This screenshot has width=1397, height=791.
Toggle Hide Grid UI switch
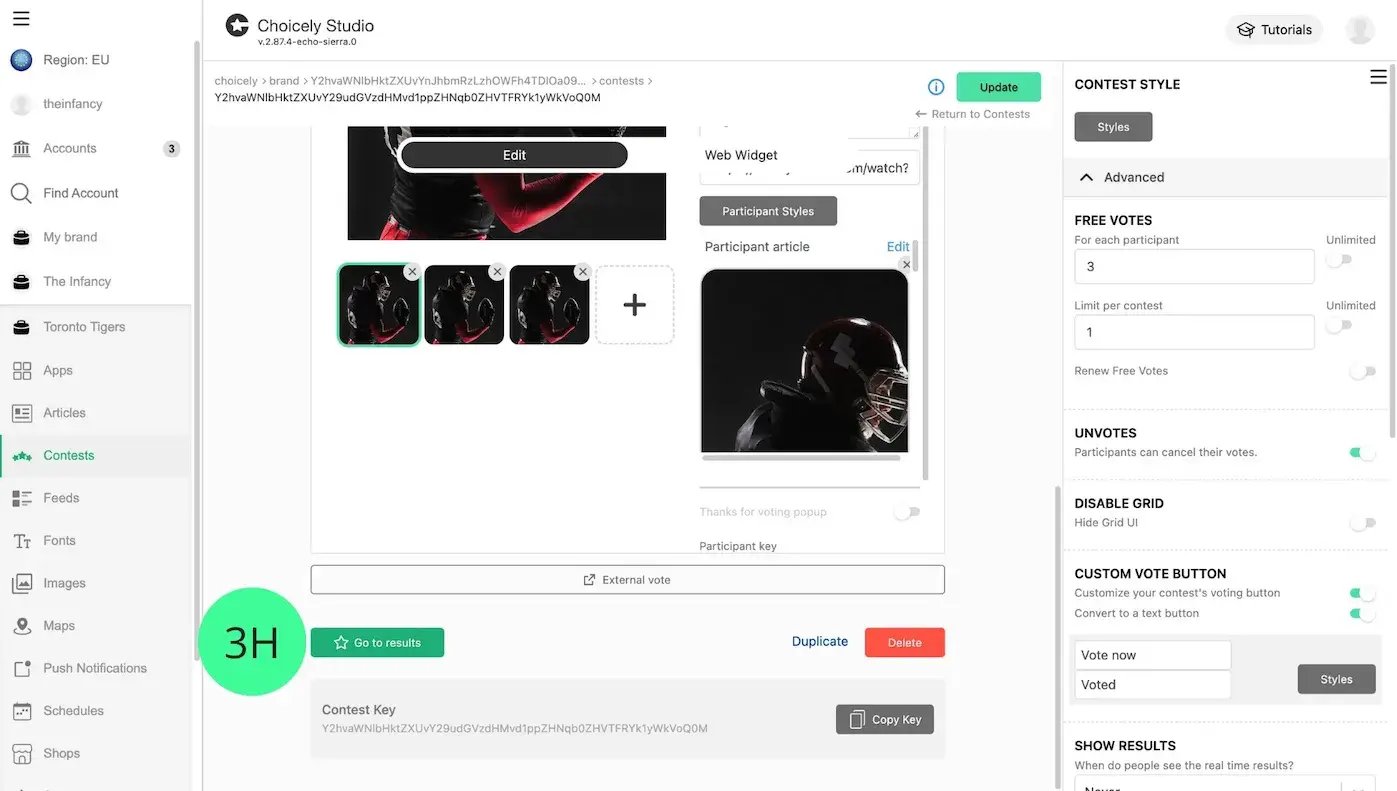1363,523
